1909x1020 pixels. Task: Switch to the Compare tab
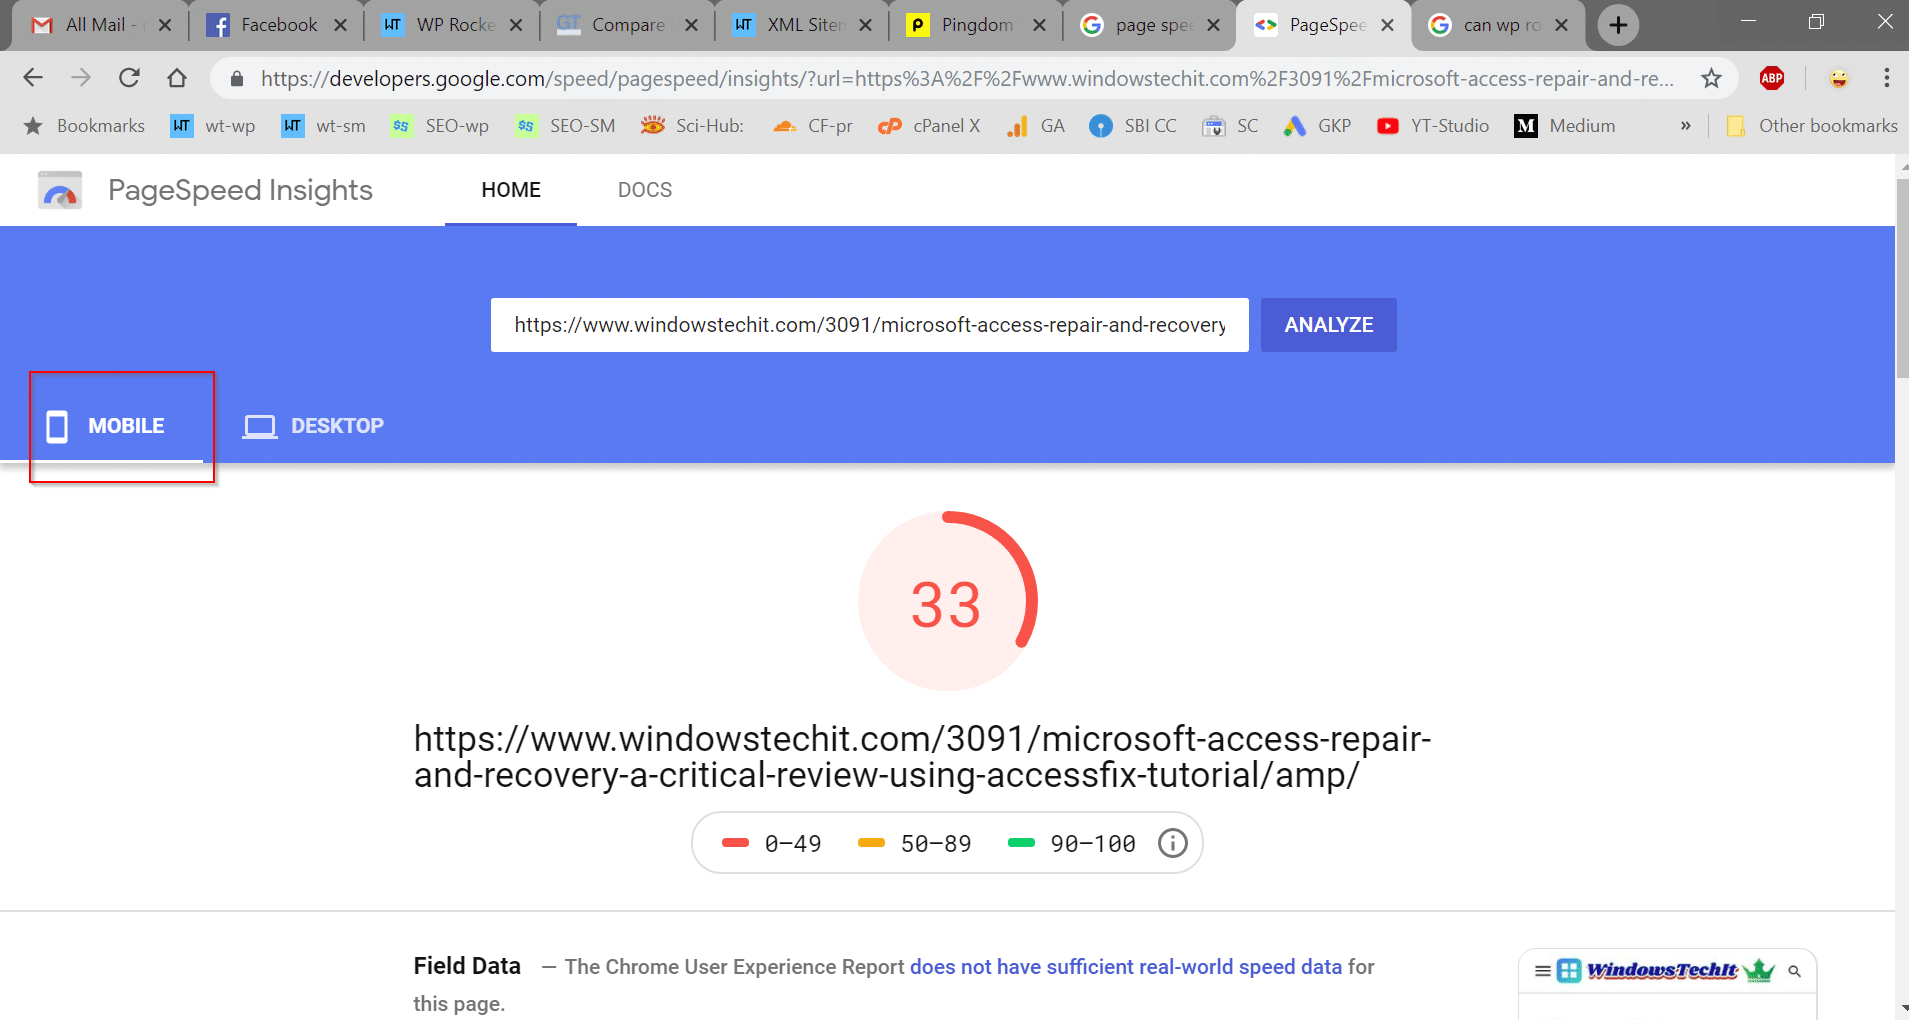coord(627,25)
